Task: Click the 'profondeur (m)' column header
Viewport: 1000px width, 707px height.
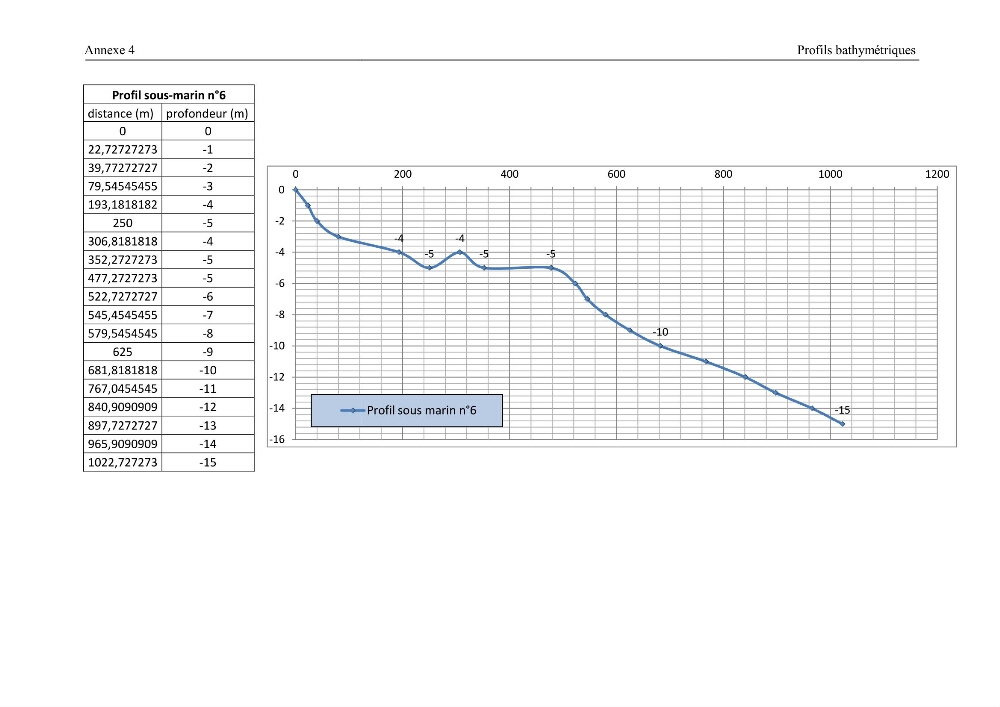Action: click(x=207, y=113)
